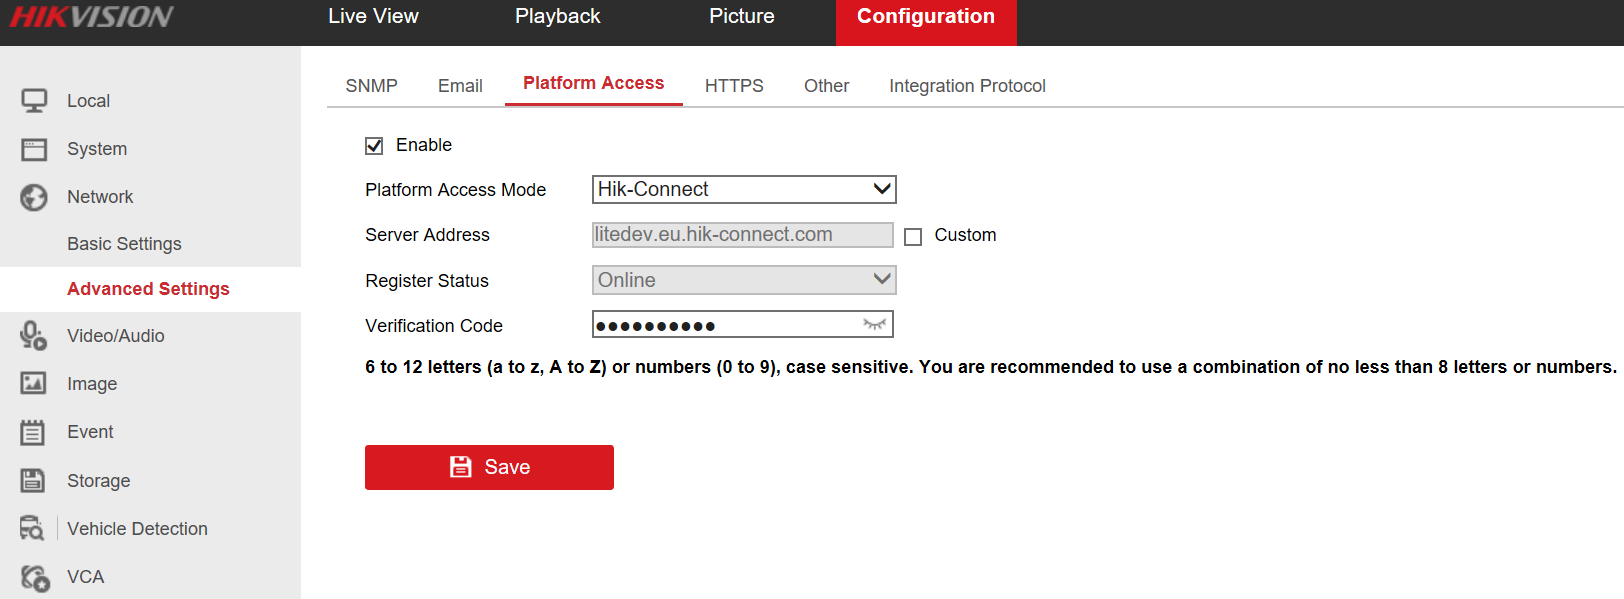The width and height of the screenshot is (1624, 599).
Task: Go to the Live View menu
Action: click(x=373, y=17)
